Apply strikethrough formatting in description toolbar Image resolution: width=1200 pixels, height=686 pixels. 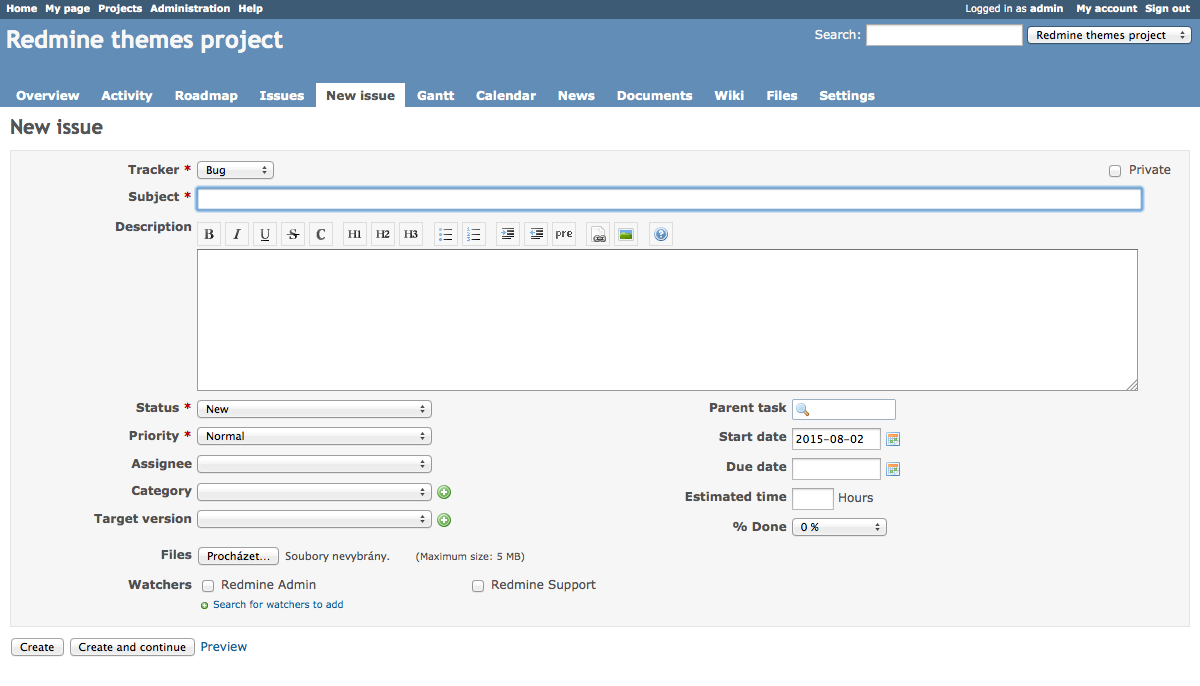[293, 235]
